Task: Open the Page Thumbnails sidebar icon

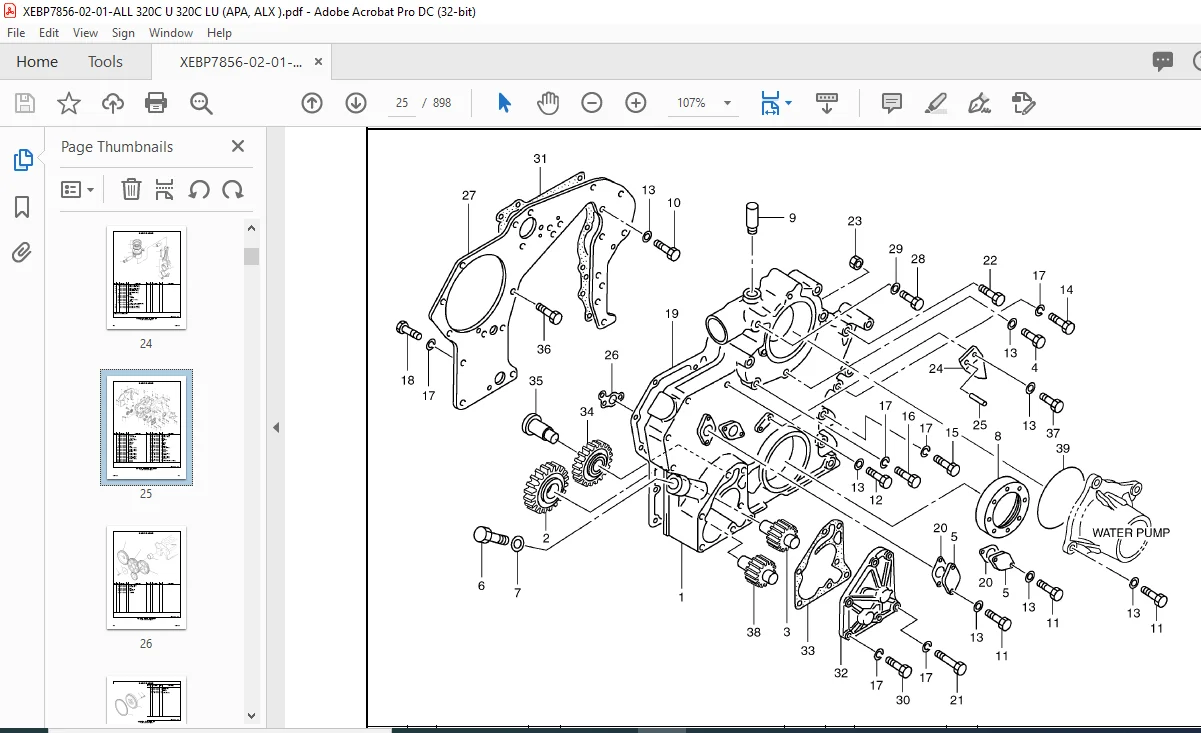Action: point(22,160)
